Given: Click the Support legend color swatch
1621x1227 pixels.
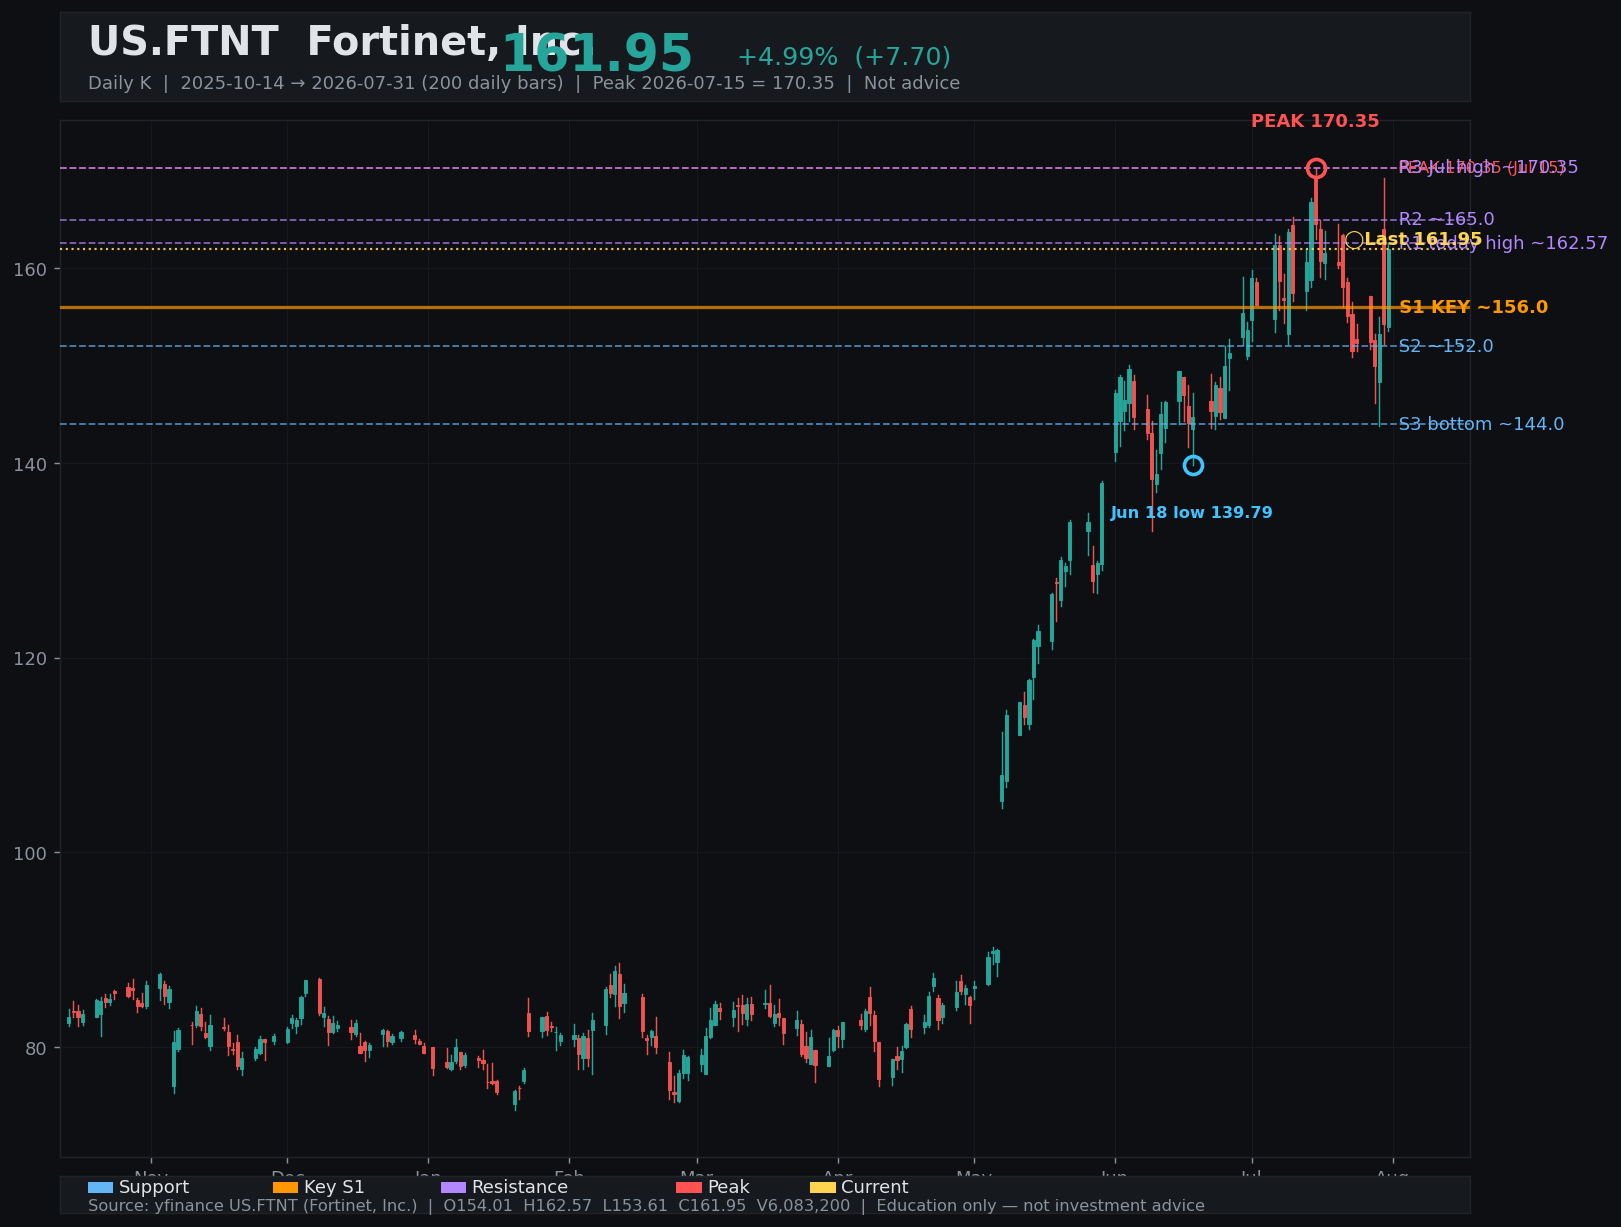Looking at the screenshot, I should tap(100, 1187).
